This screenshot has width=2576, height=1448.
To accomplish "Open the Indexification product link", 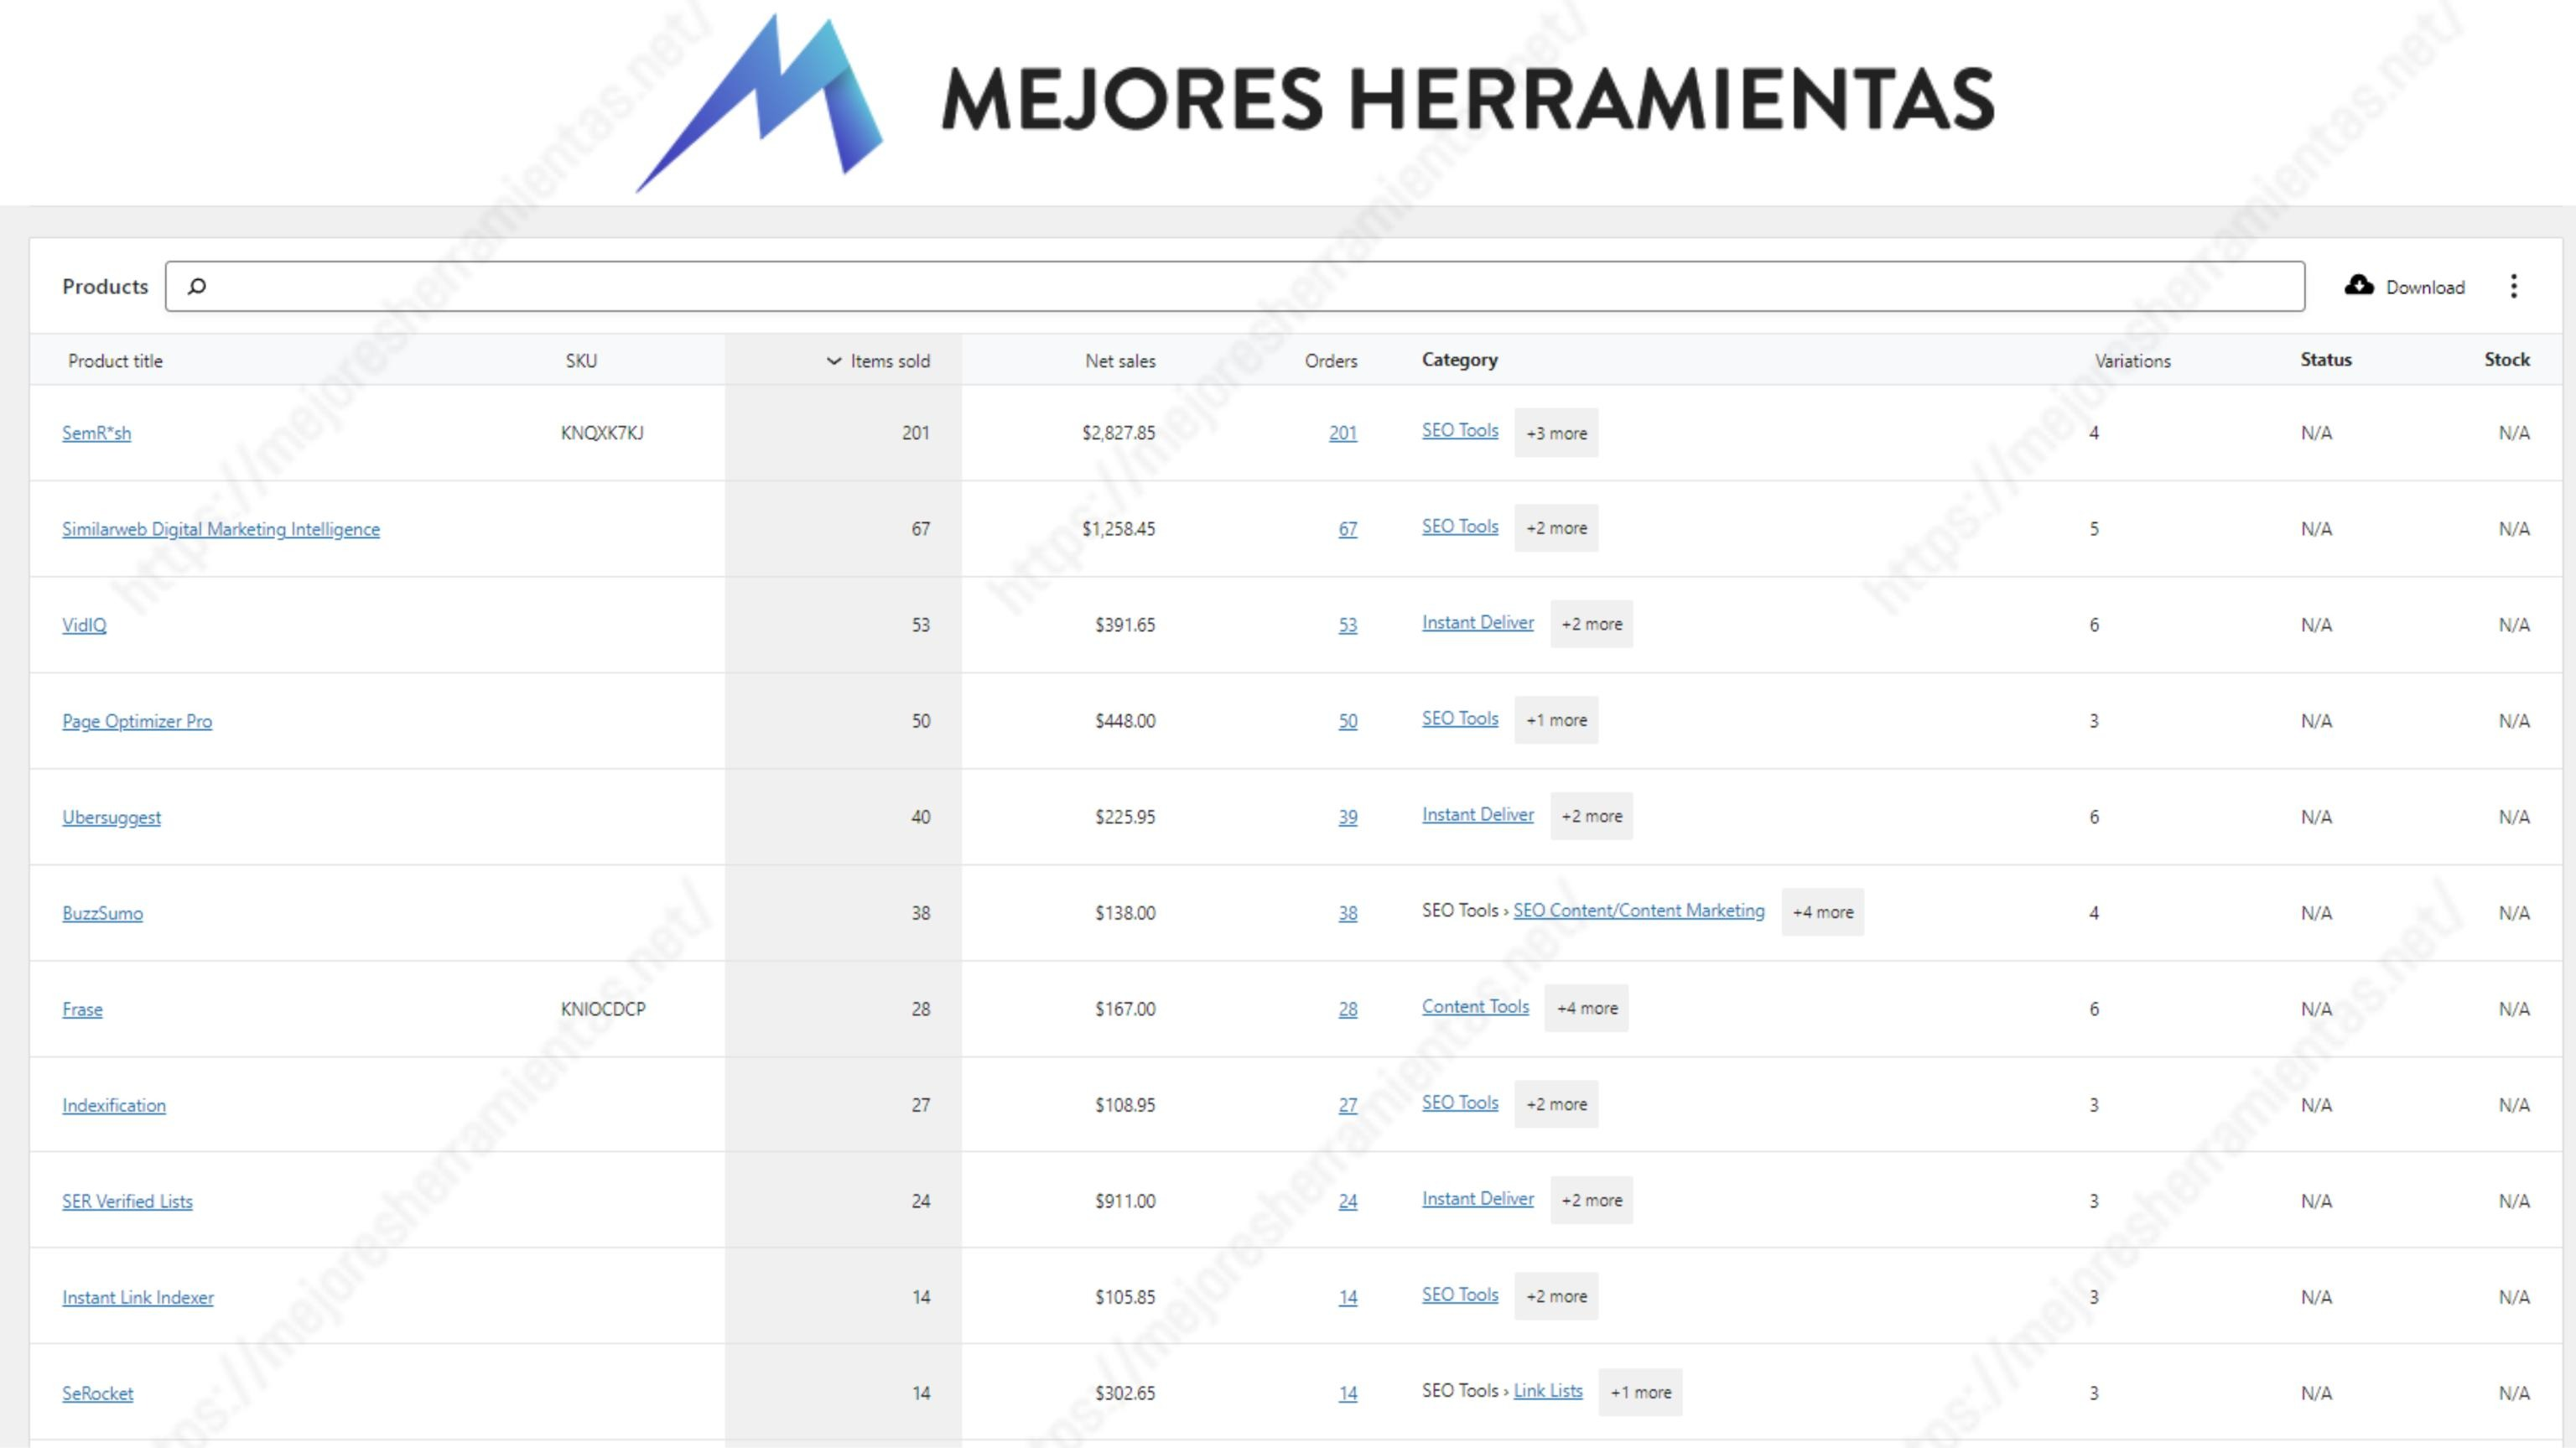I will tap(114, 1105).
